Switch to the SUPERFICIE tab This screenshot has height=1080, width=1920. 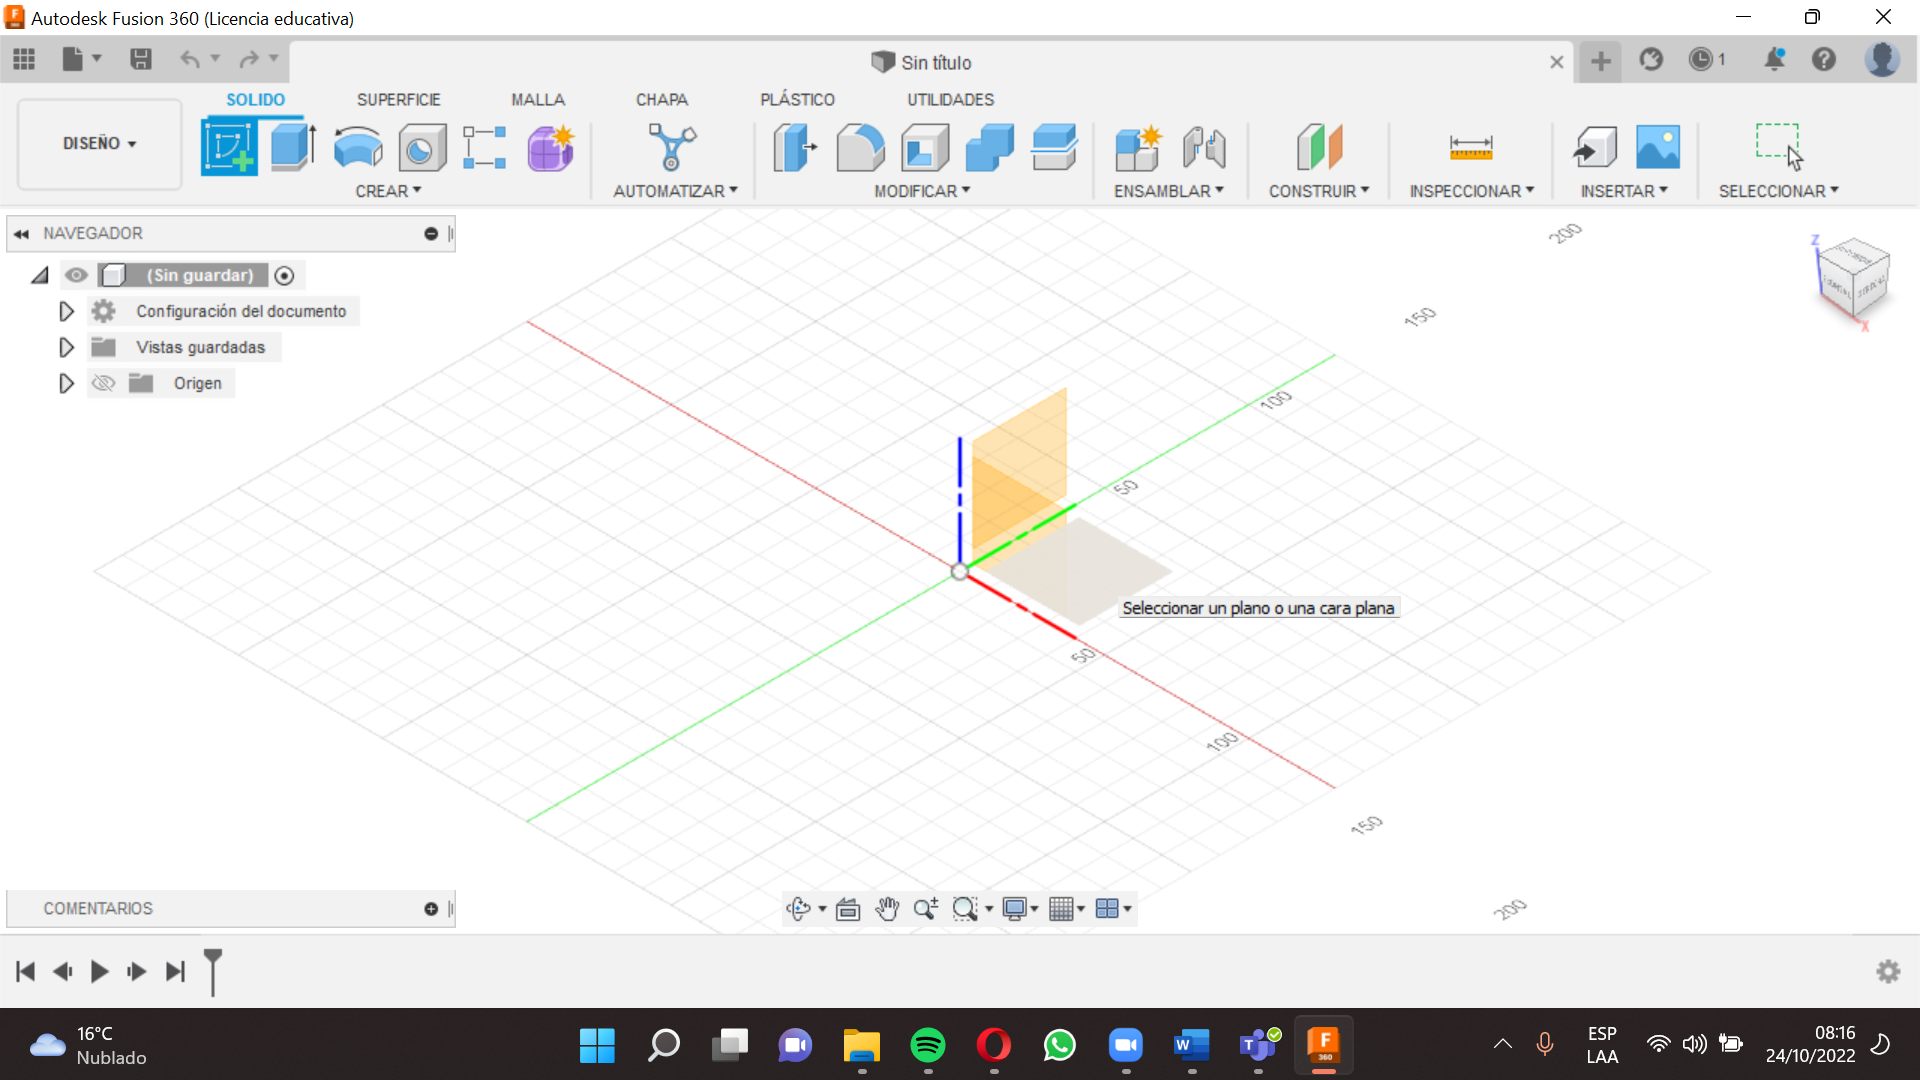point(398,100)
